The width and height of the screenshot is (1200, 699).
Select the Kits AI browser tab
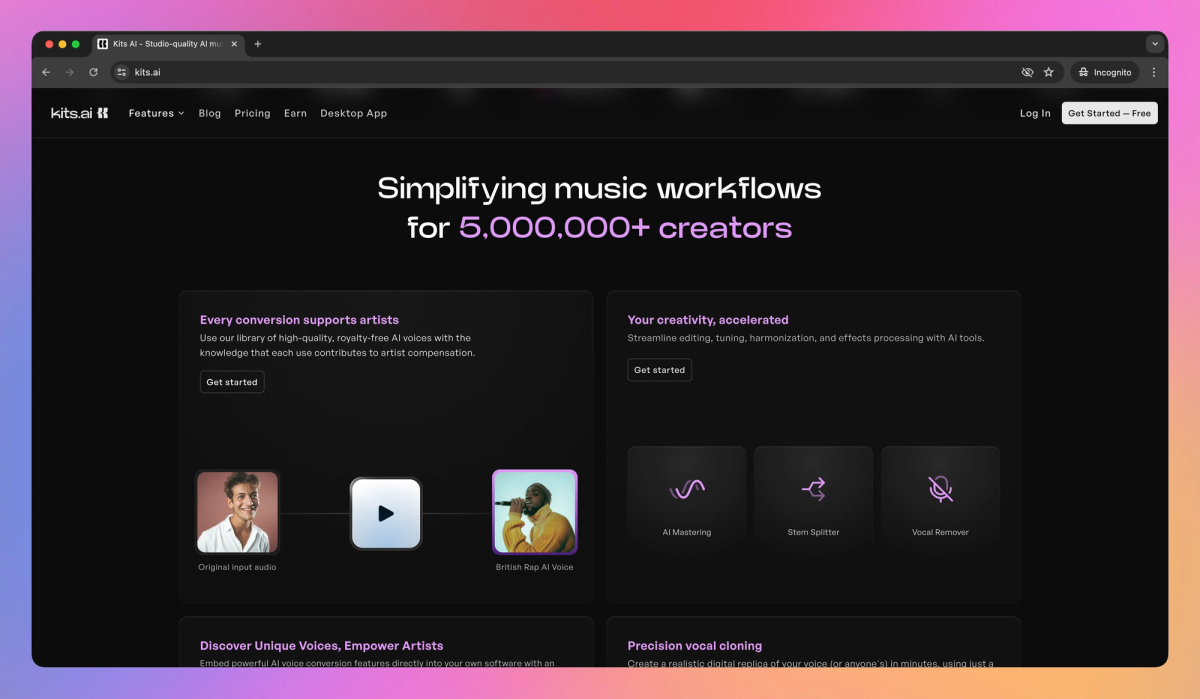(x=168, y=44)
